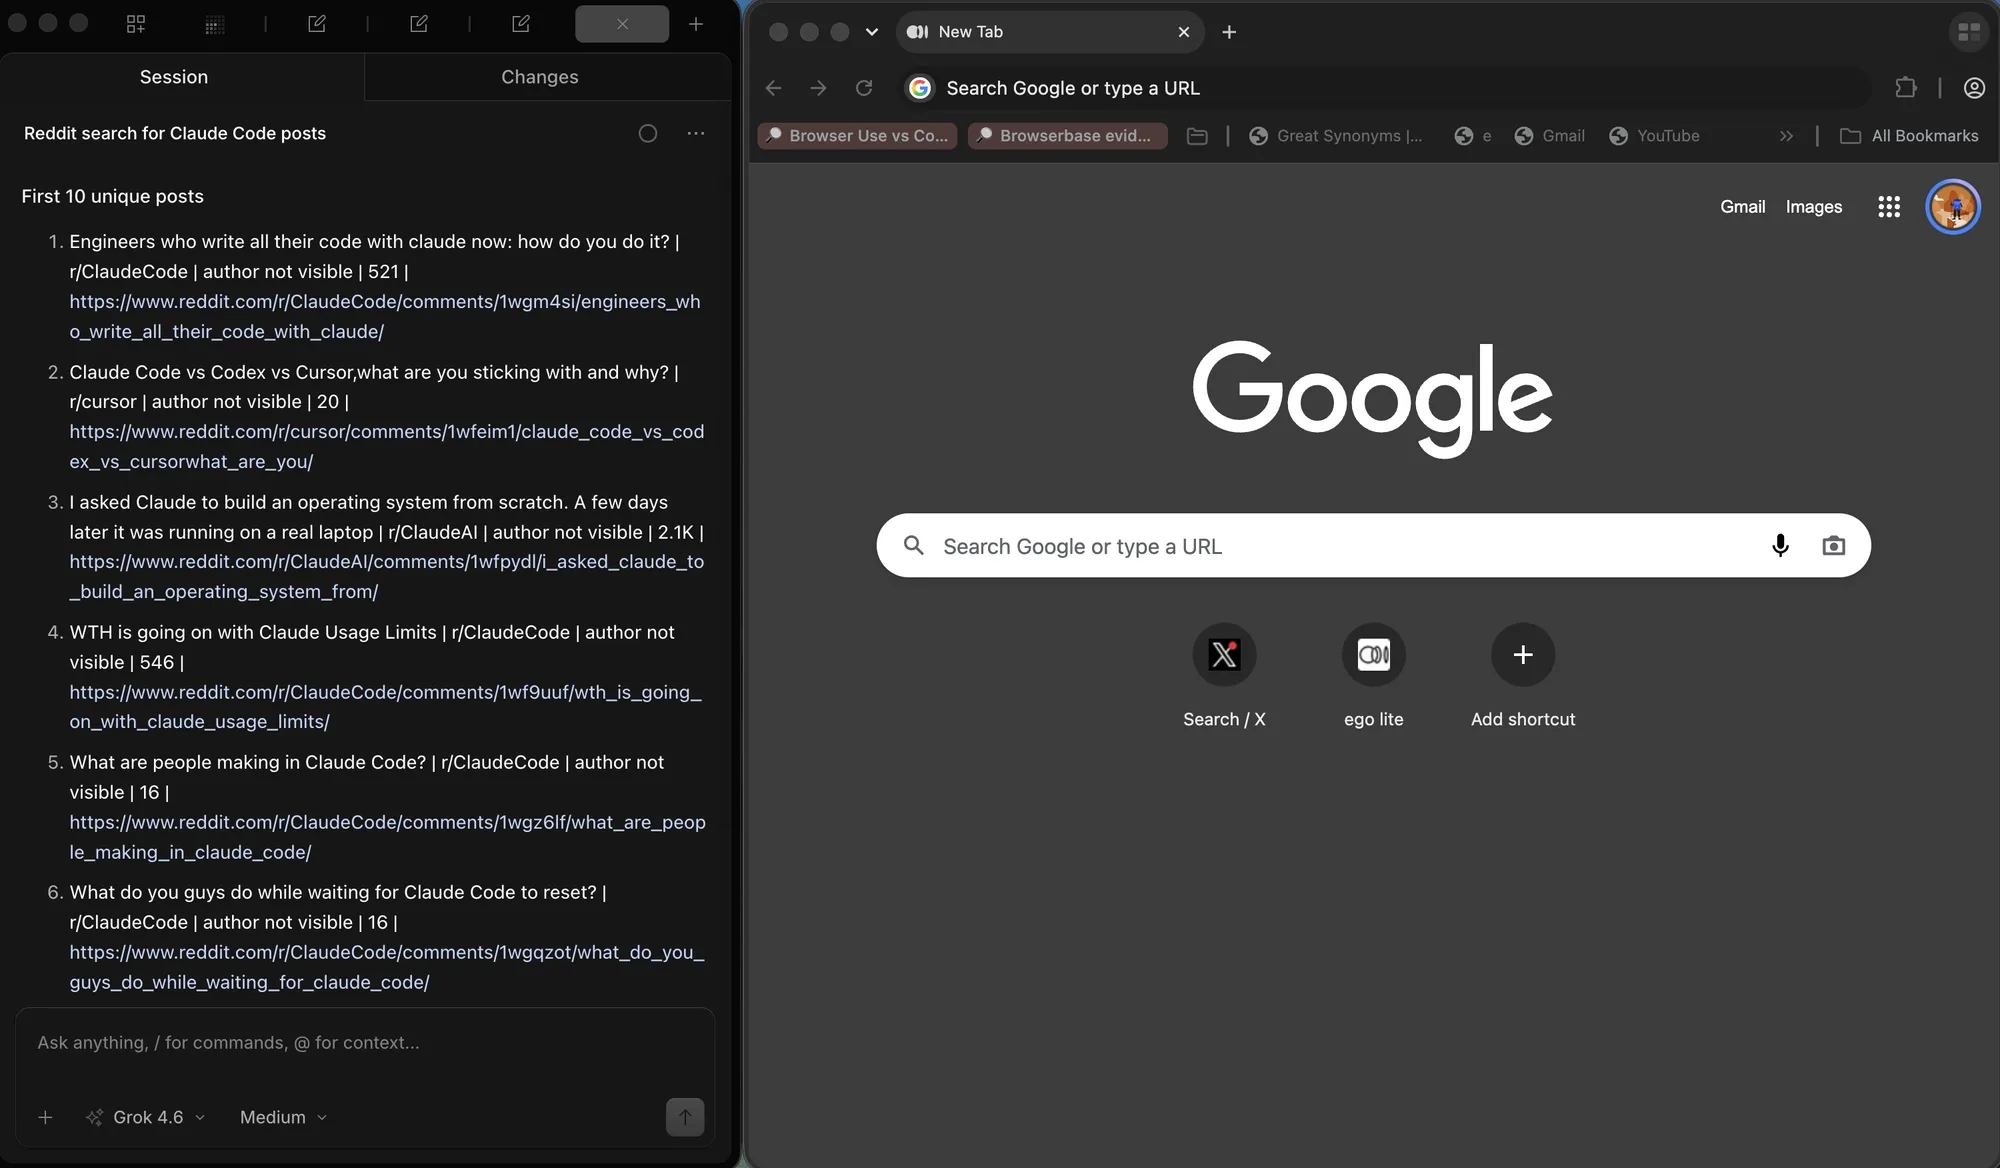This screenshot has height=1168, width=2000.
Task: Open Chrome's tab search chevron dropdown
Action: [x=872, y=32]
